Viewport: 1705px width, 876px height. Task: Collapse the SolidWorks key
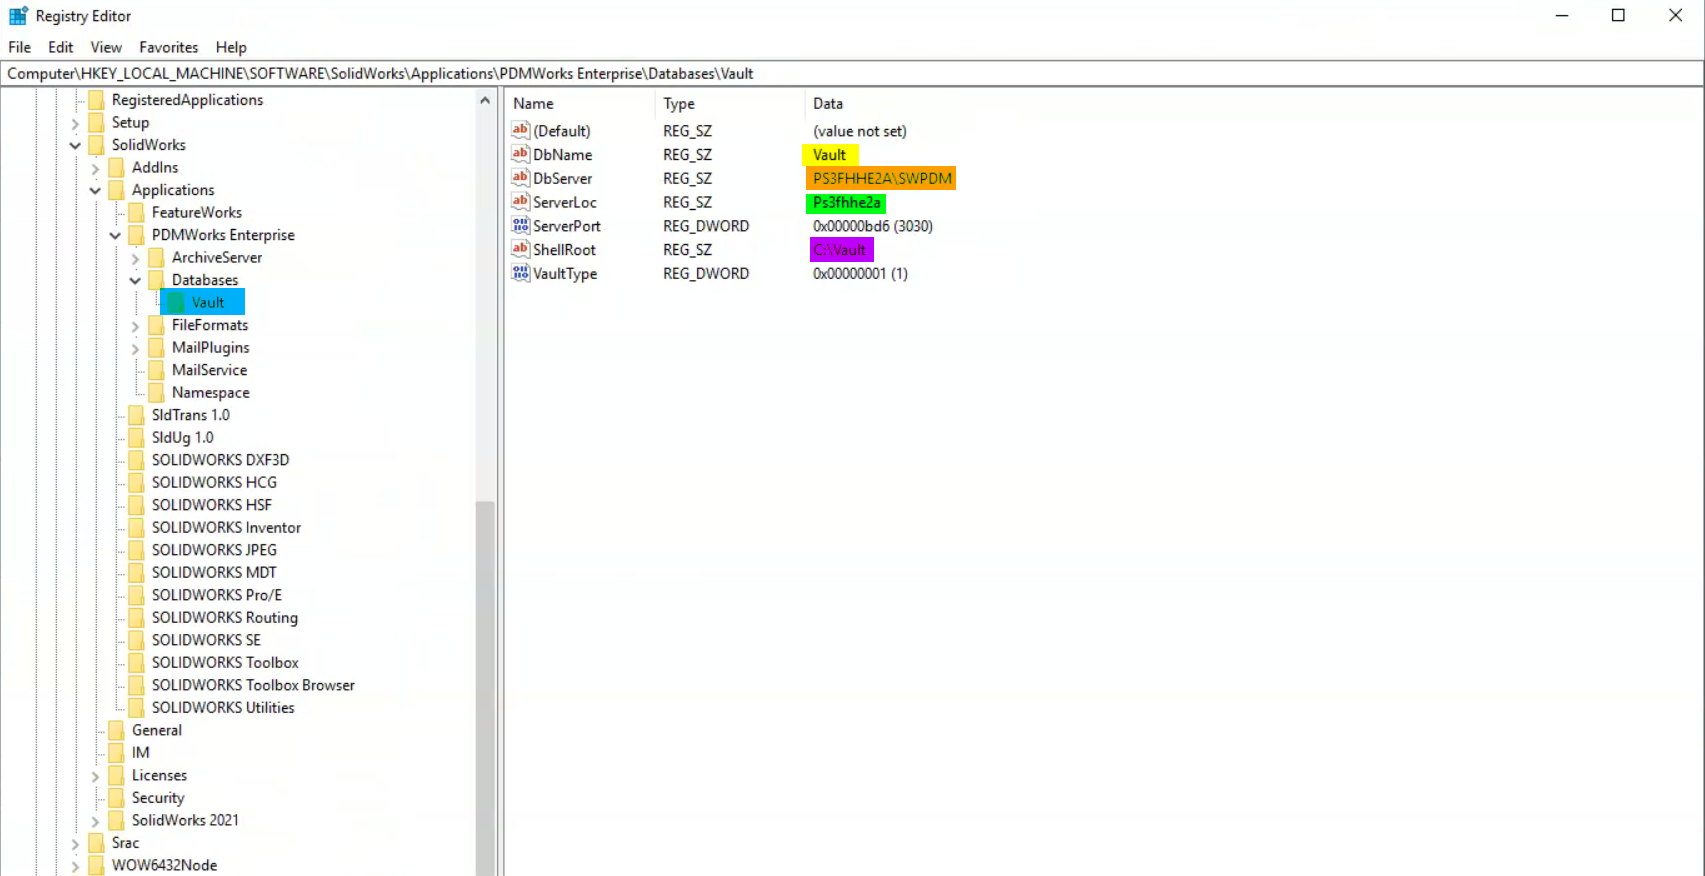(x=75, y=145)
